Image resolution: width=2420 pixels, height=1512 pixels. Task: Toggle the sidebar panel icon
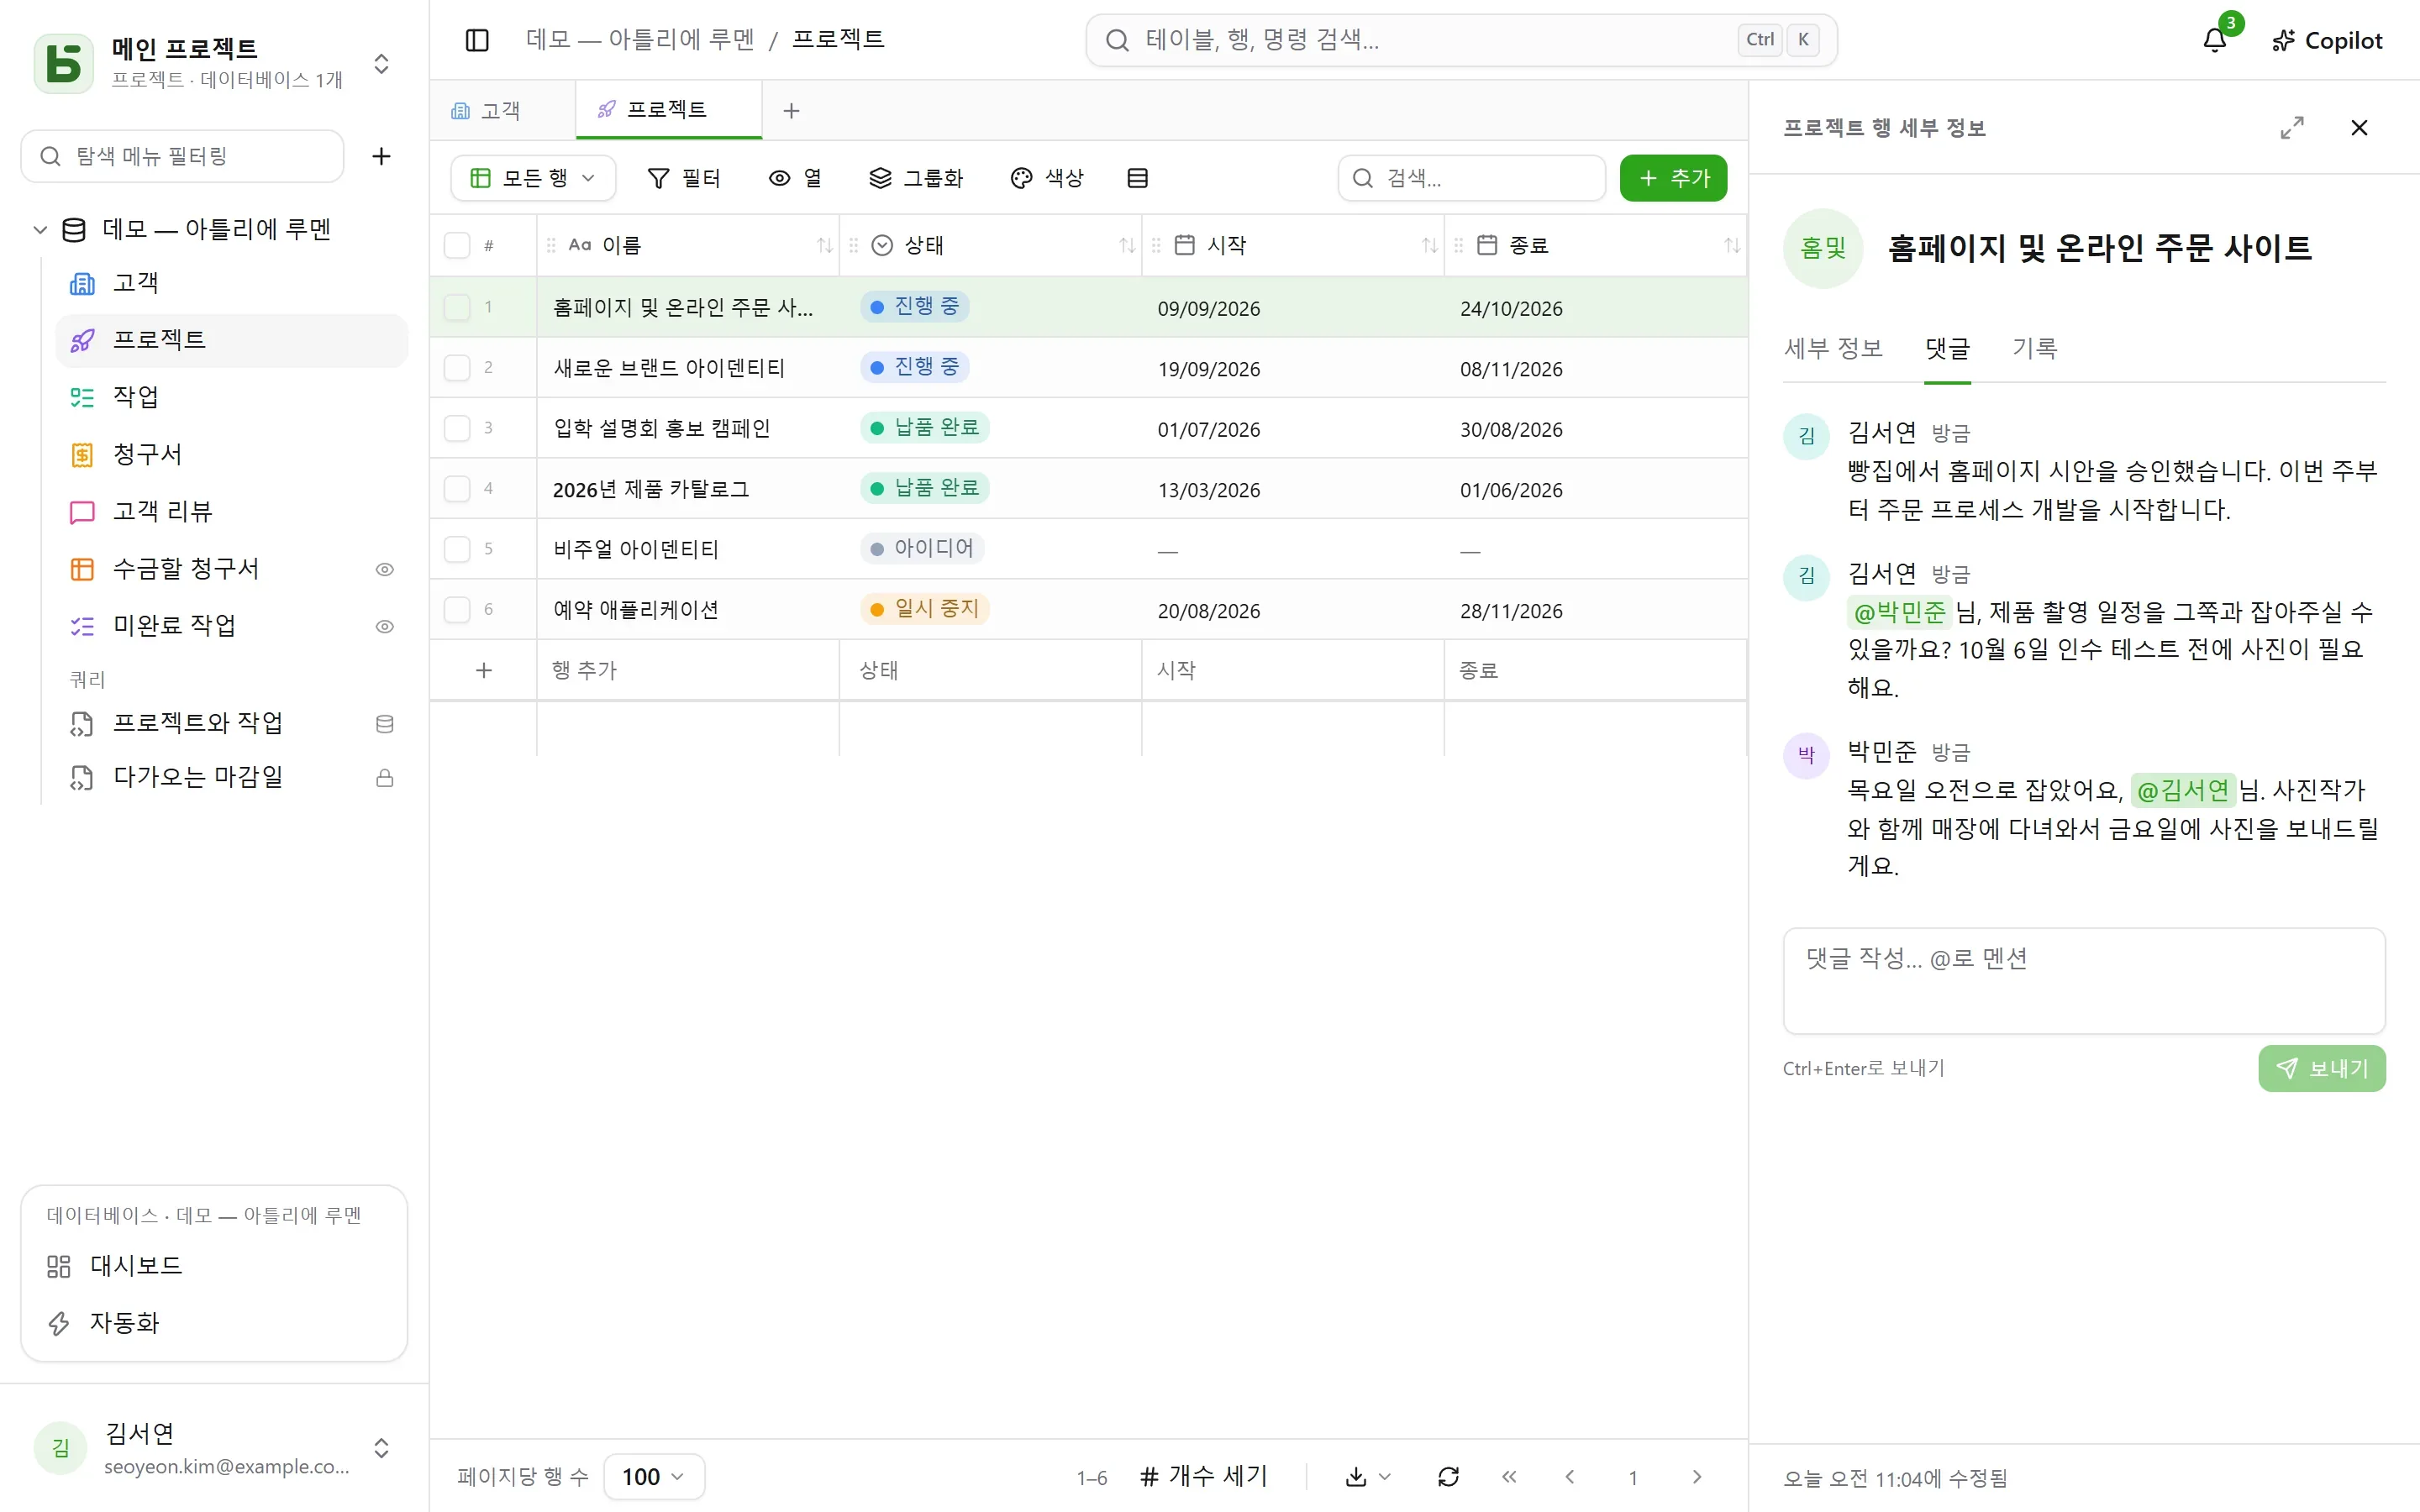477,40
